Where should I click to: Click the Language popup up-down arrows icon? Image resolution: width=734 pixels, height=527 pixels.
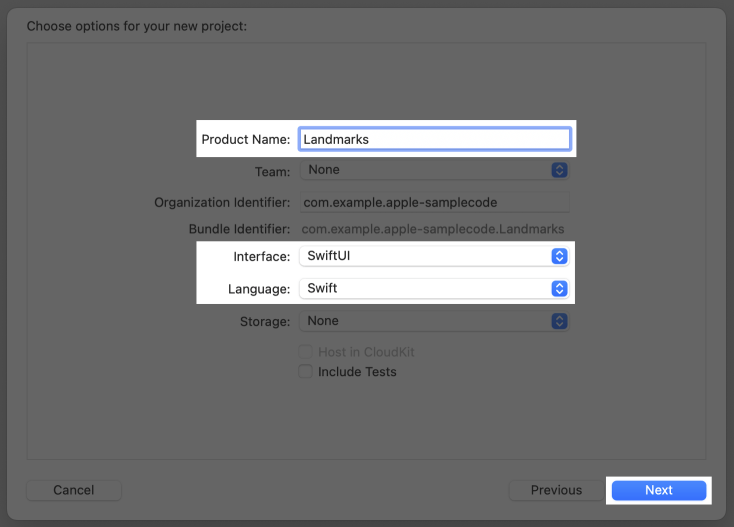559,288
